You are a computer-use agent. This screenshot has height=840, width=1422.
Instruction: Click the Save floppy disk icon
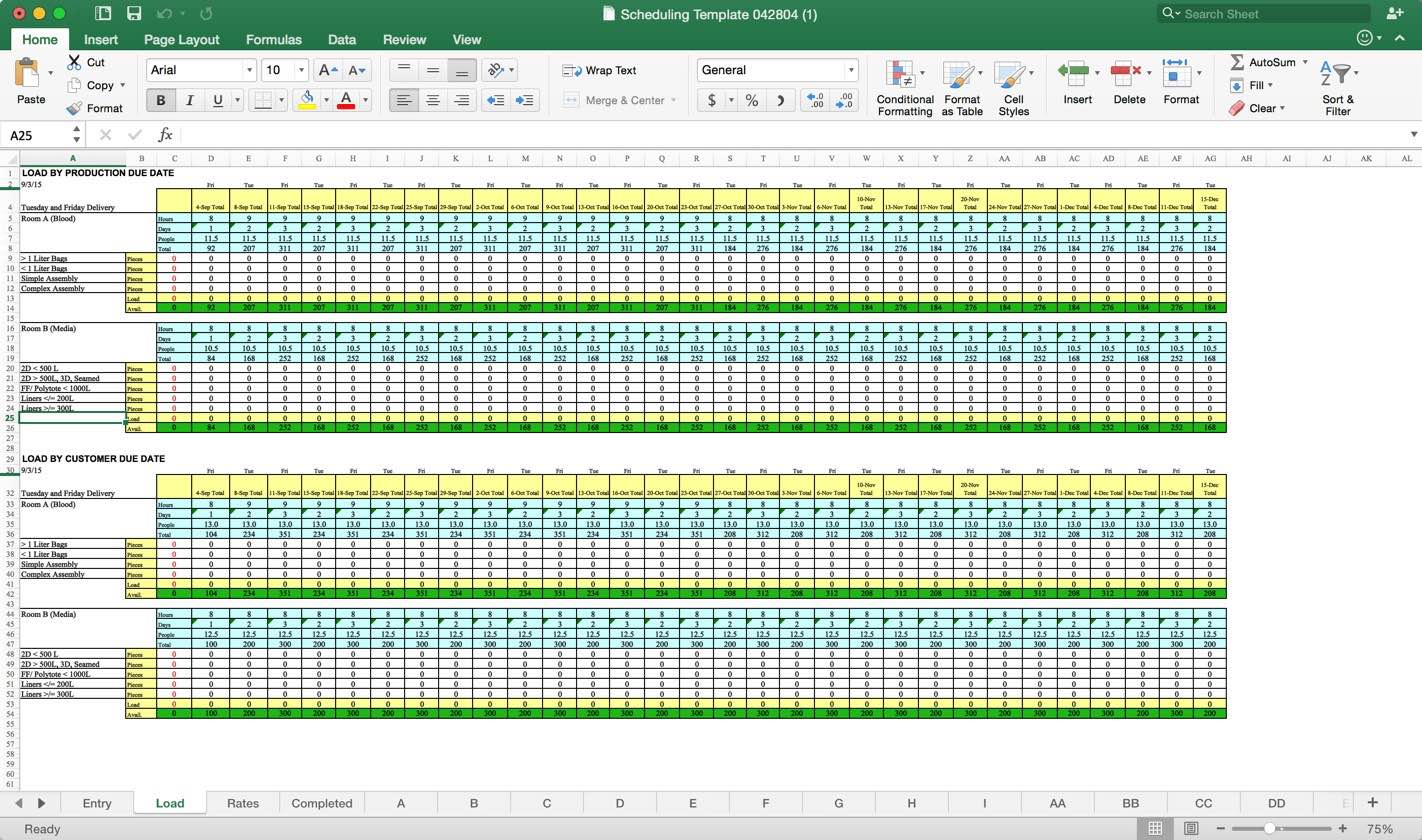tap(134, 14)
